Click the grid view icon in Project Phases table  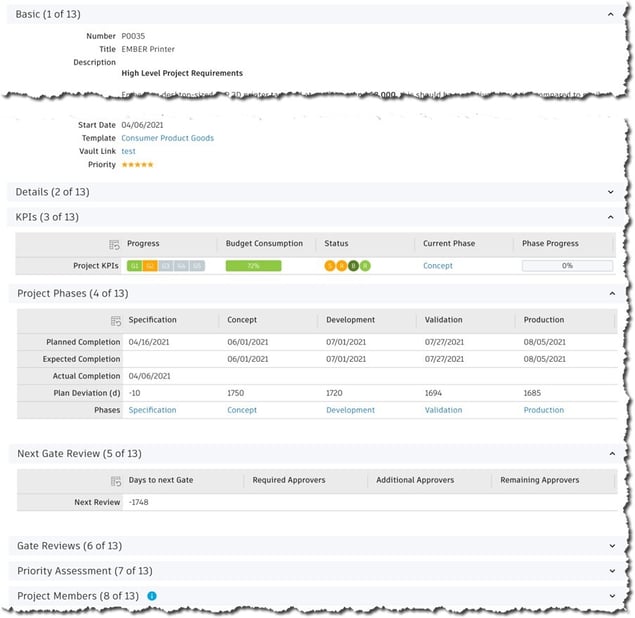[116, 321]
